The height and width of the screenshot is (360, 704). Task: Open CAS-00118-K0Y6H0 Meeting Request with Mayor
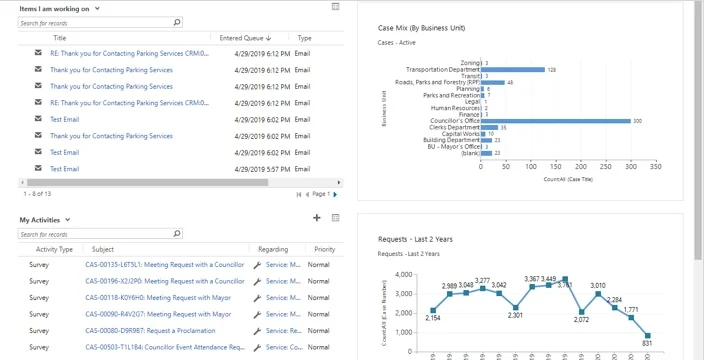[x=158, y=298]
